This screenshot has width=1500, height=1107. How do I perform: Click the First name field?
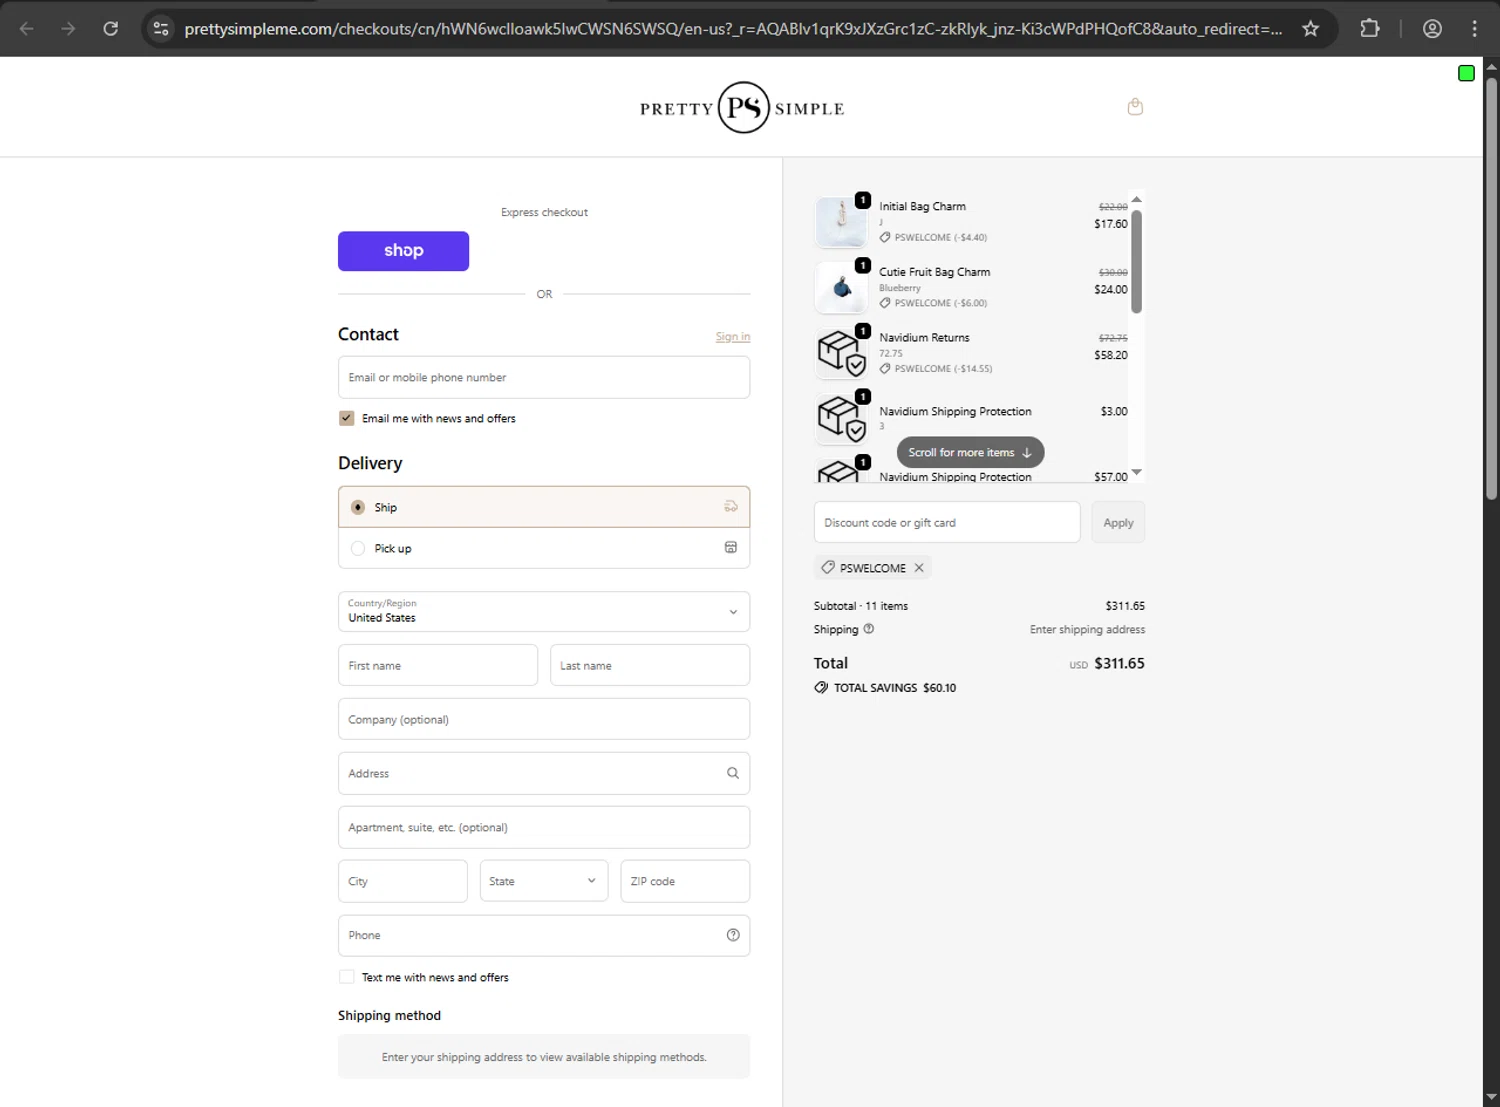438,665
